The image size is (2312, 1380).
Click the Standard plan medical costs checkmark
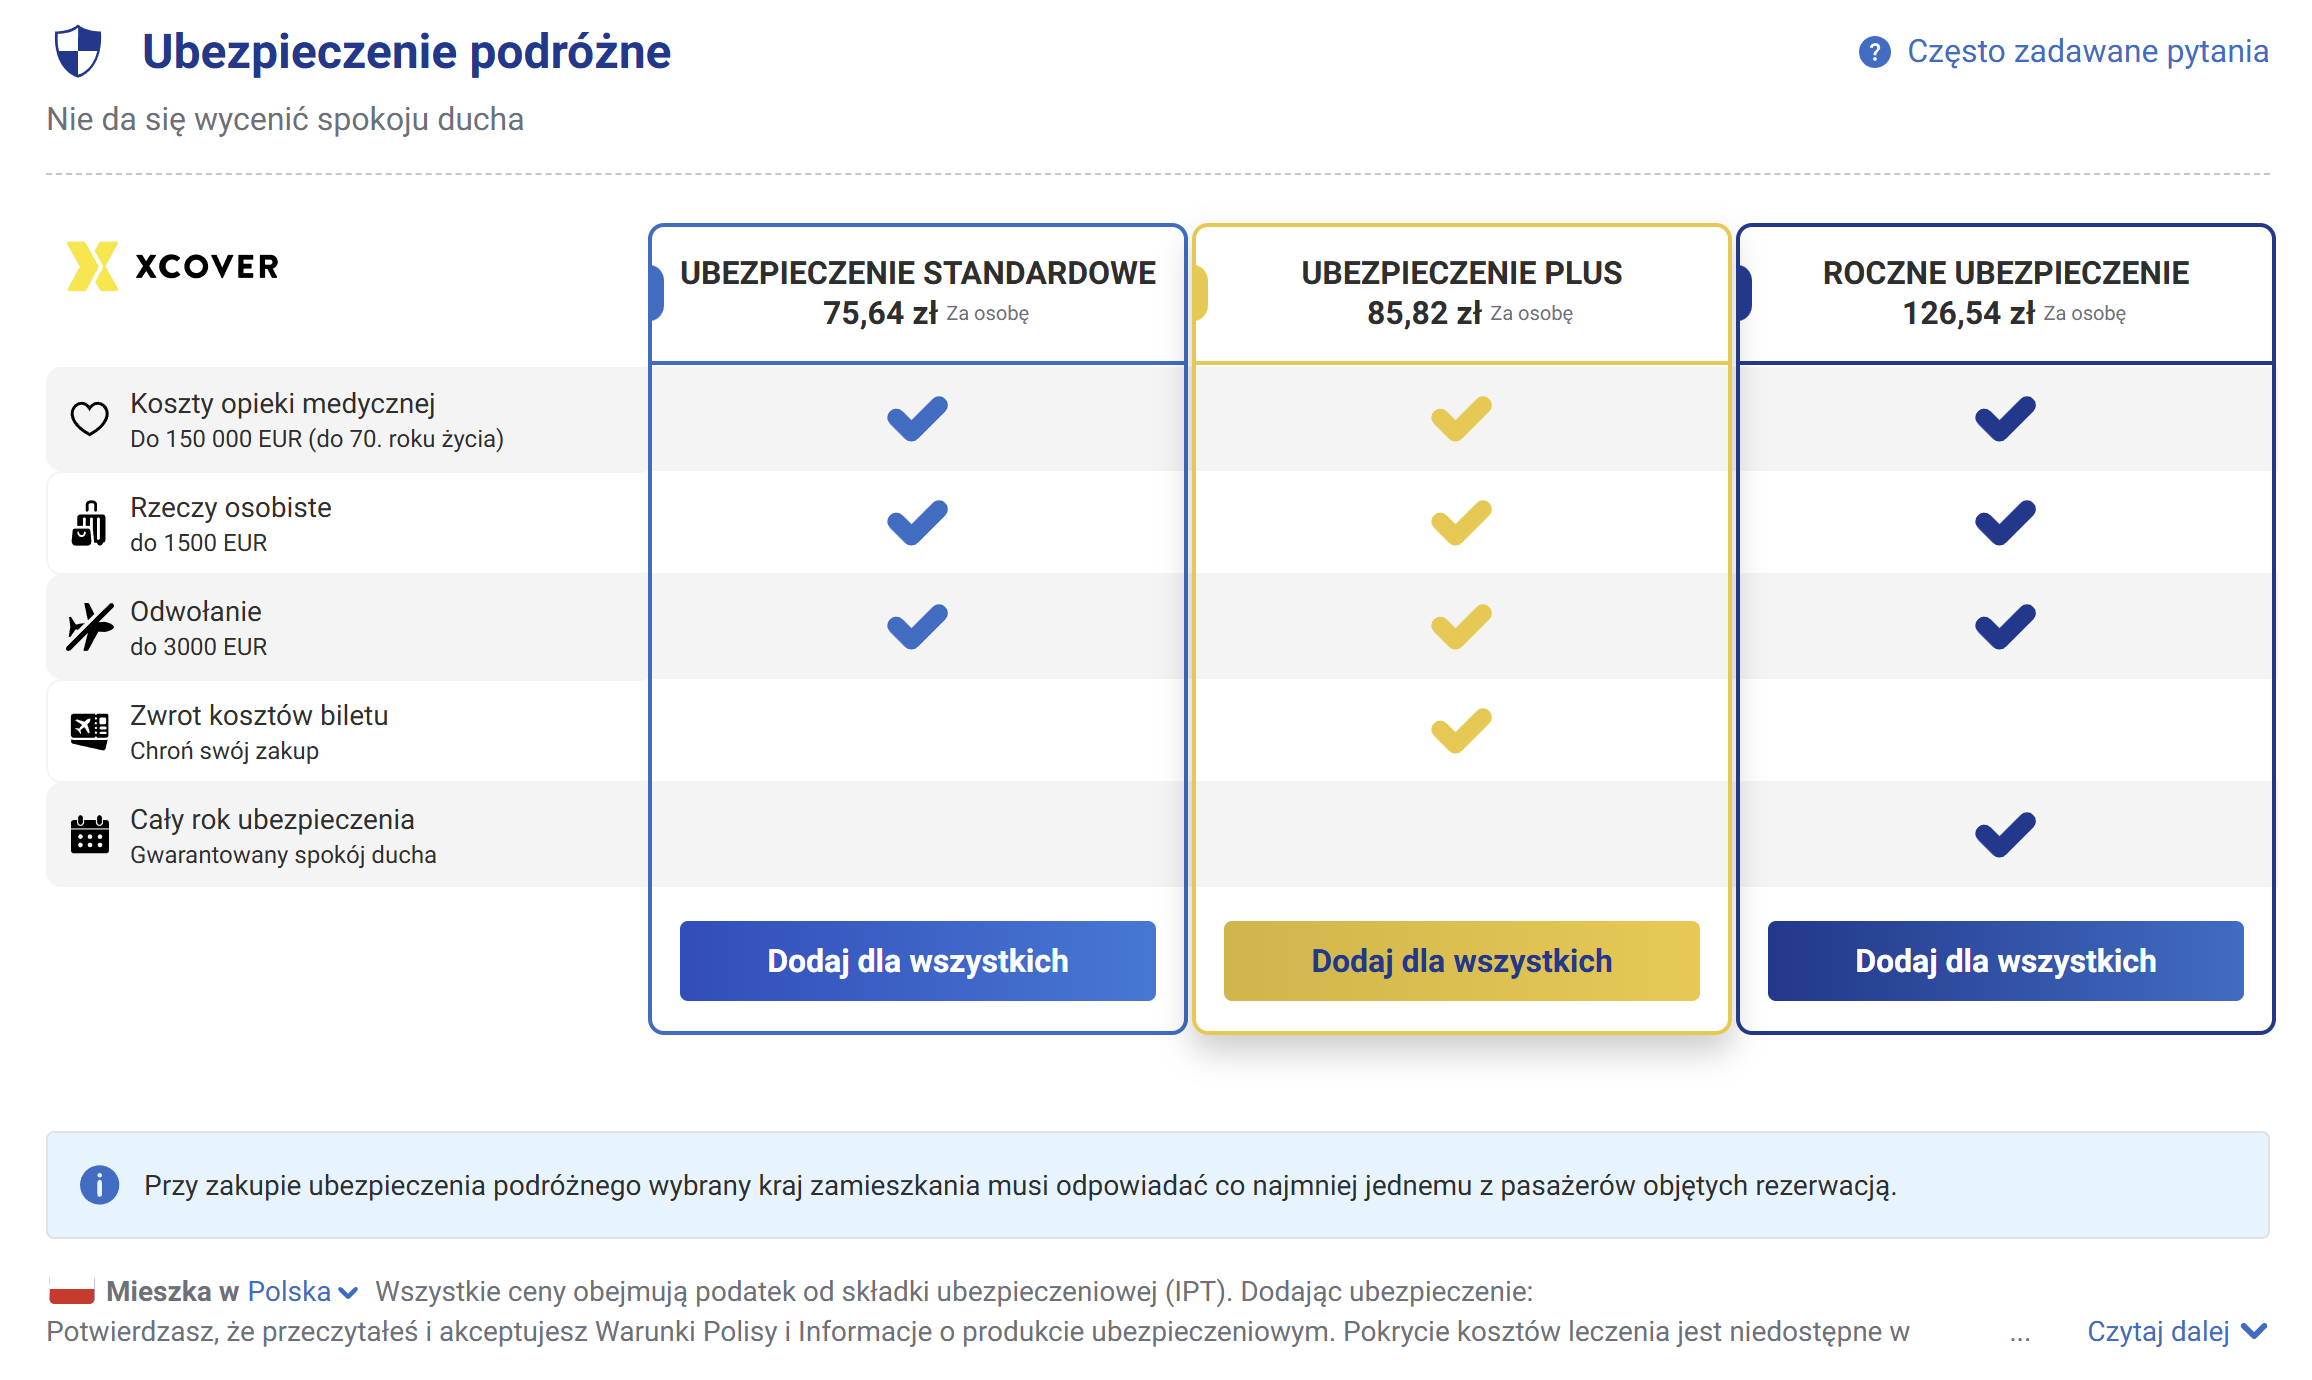click(917, 419)
